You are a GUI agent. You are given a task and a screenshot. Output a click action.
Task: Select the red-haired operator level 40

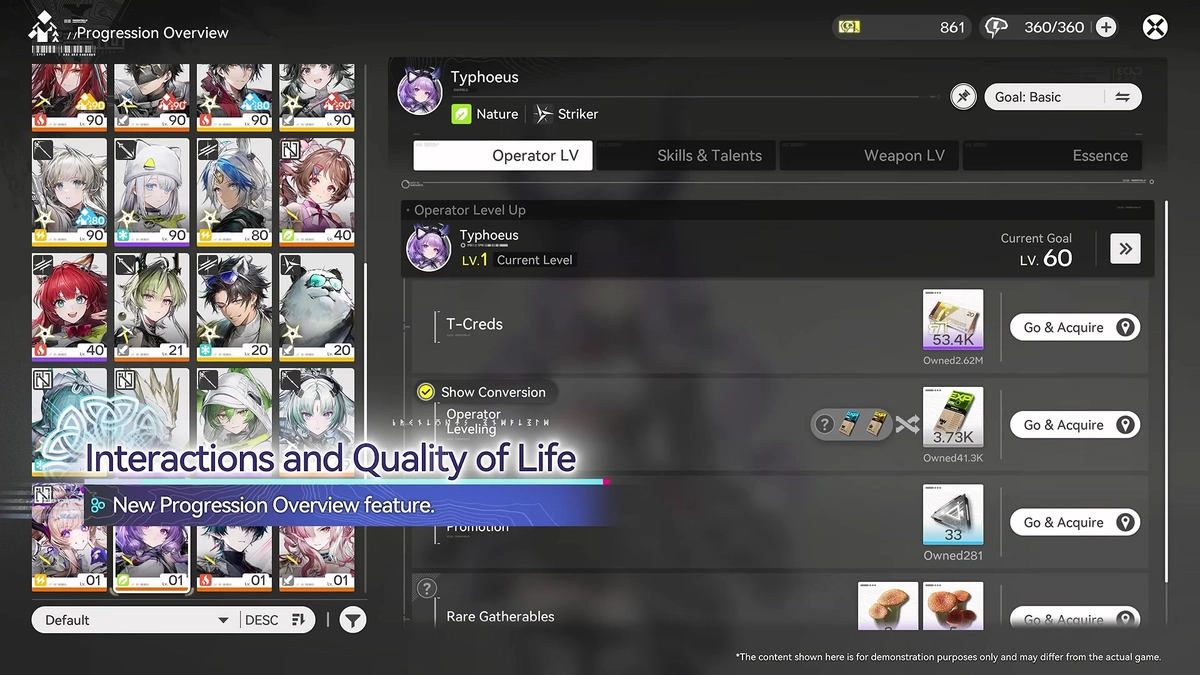pos(69,306)
